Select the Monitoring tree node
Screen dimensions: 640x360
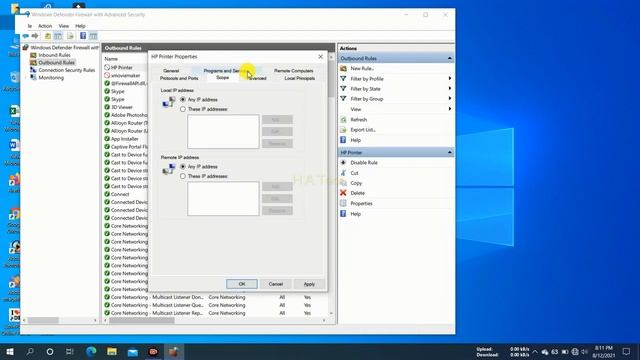[x=51, y=78]
